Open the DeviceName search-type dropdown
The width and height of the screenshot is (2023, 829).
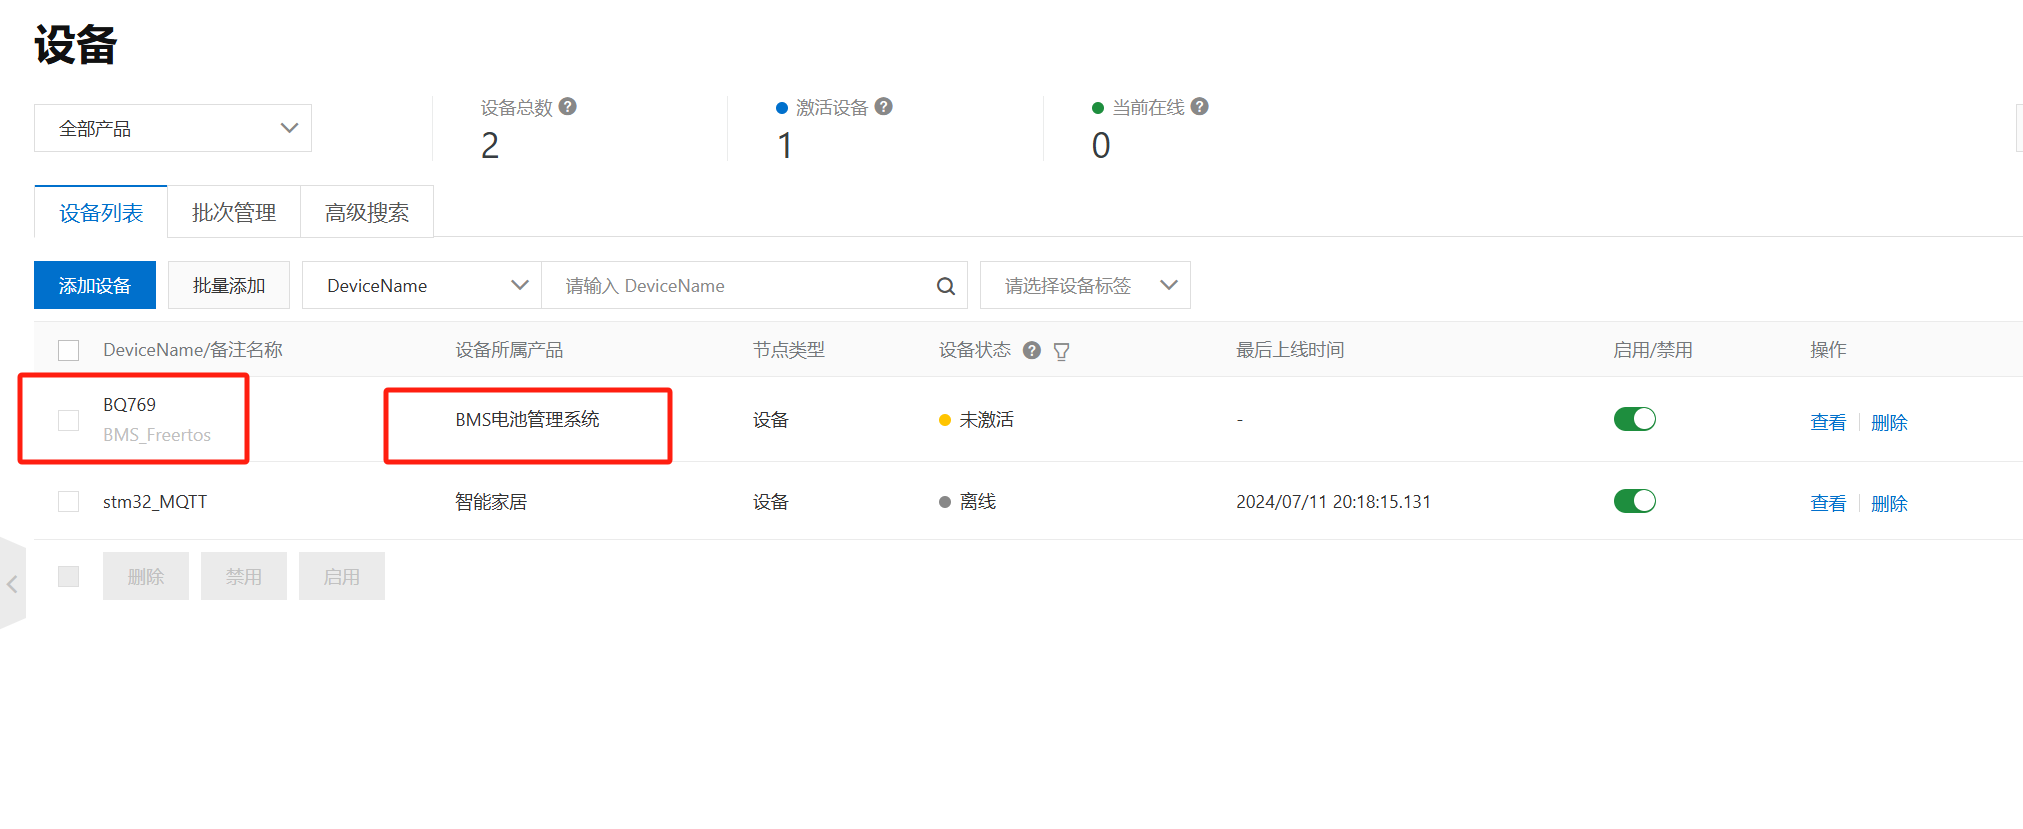click(422, 285)
